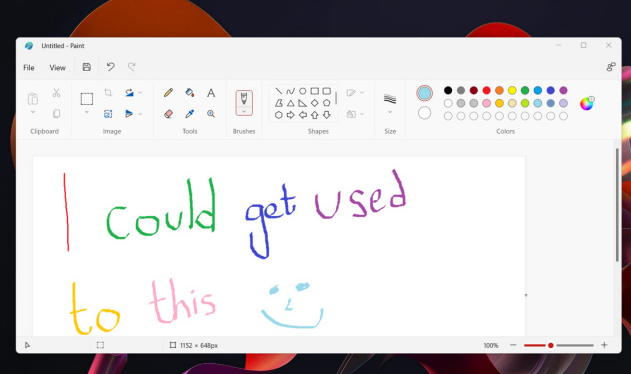The image size is (631, 374).
Task: Select the Line shape
Action: 278,91
